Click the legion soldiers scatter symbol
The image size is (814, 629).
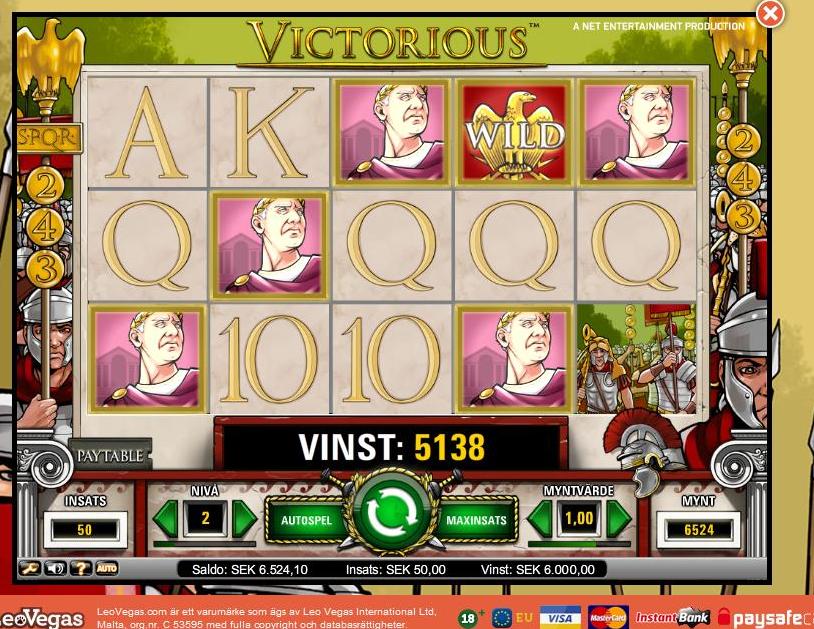(636, 359)
